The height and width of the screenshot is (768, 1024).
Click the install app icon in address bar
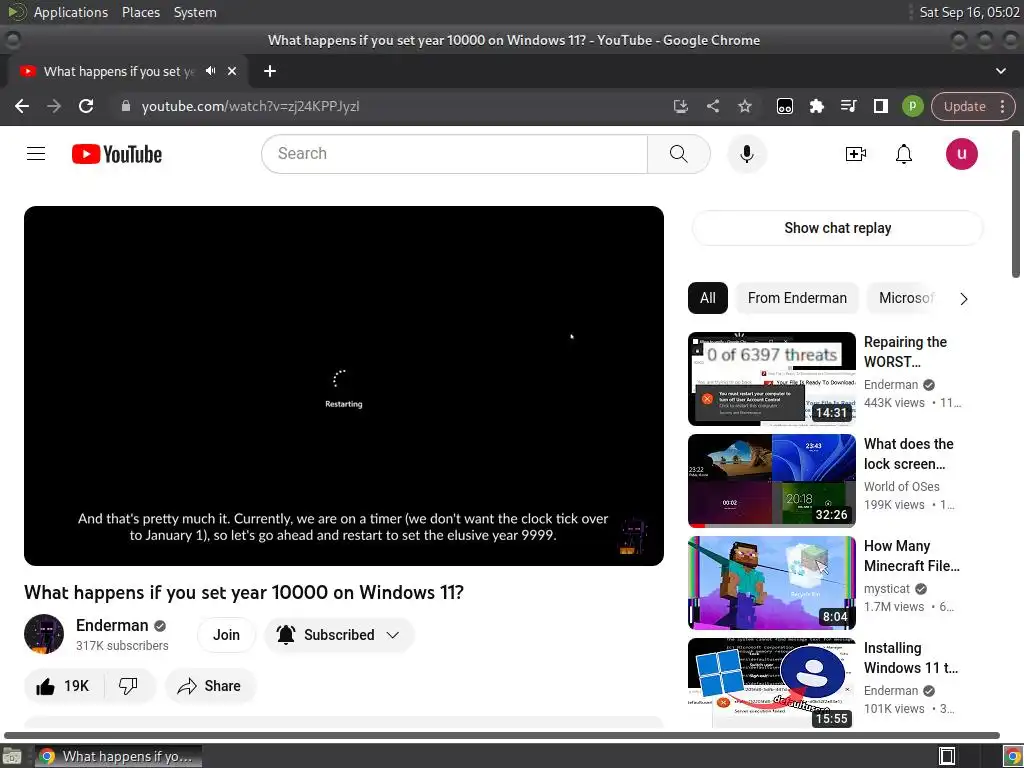(680, 106)
